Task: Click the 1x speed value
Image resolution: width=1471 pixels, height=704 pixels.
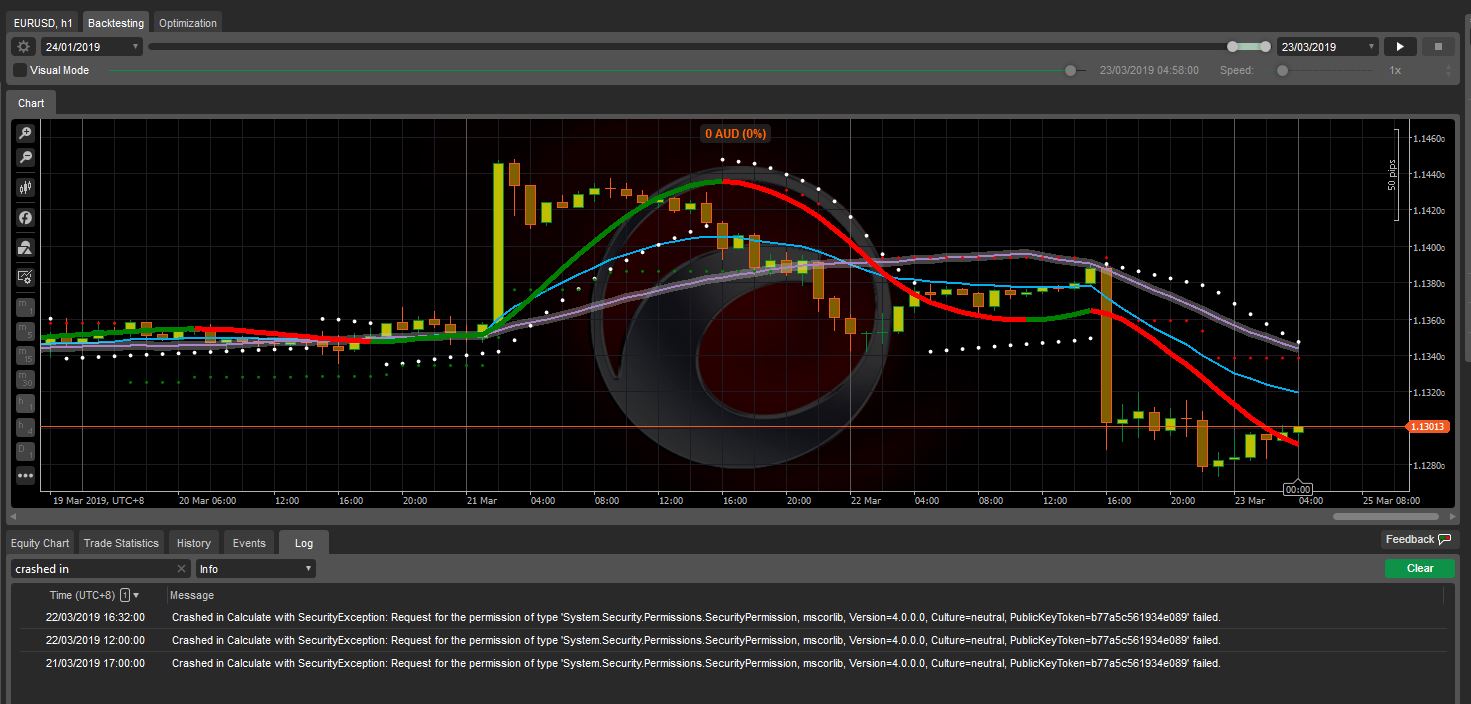Action: [x=1395, y=71]
